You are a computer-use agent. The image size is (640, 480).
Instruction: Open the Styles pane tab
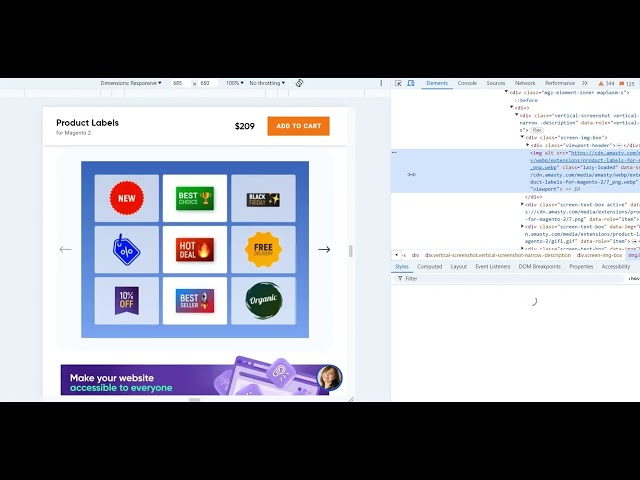402,267
